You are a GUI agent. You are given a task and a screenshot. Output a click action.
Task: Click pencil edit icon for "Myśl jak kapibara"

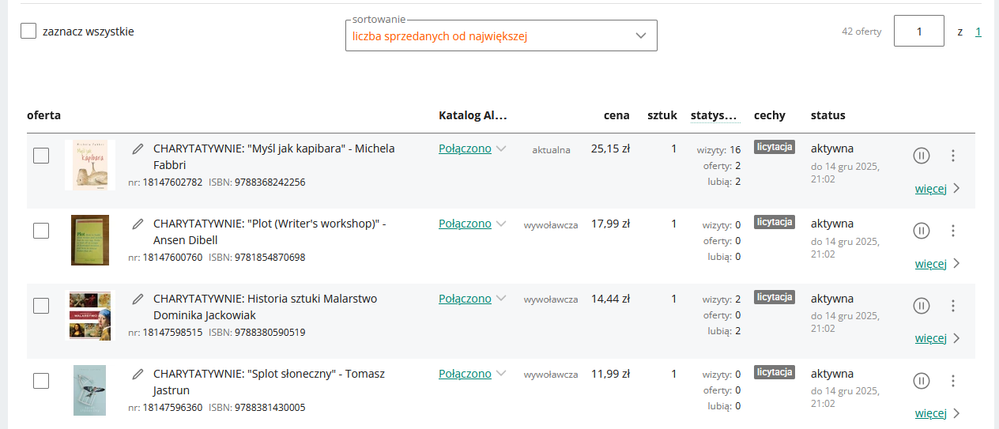[x=138, y=149]
